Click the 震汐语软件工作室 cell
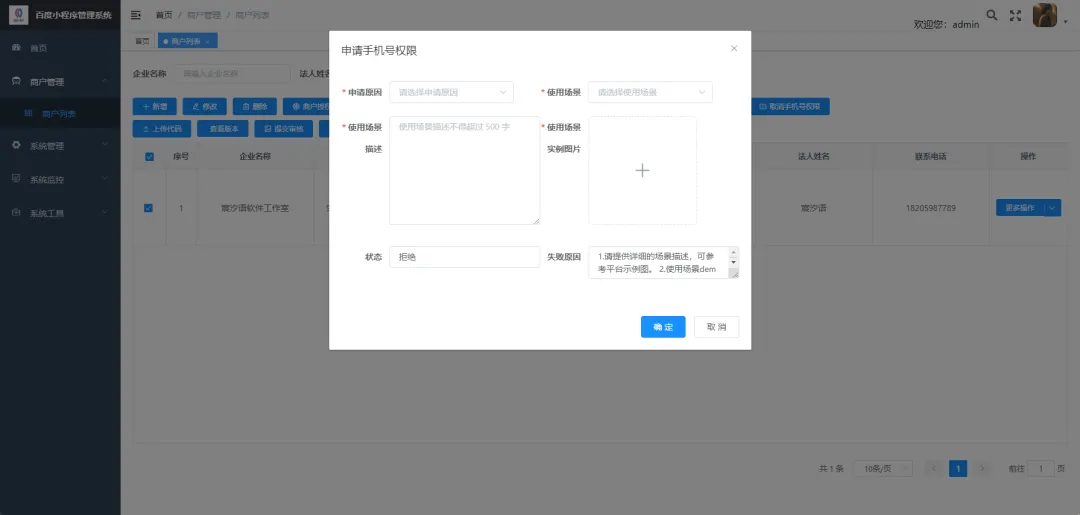This screenshot has height=515, width=1080. 255,208
